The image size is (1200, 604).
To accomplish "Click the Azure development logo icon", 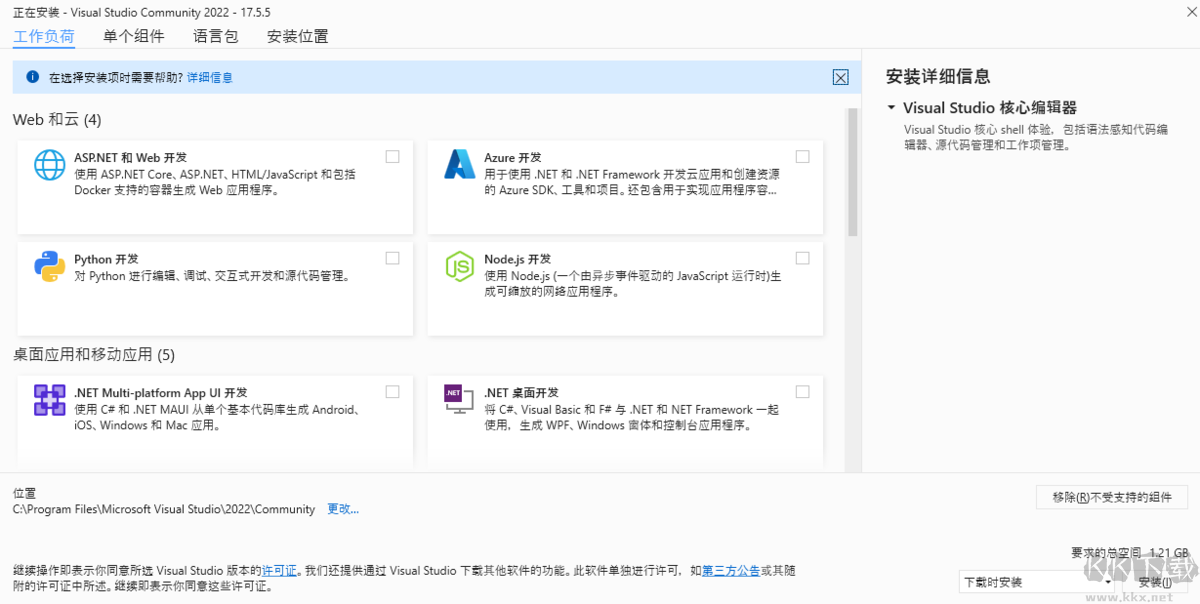I will (459, 164).
